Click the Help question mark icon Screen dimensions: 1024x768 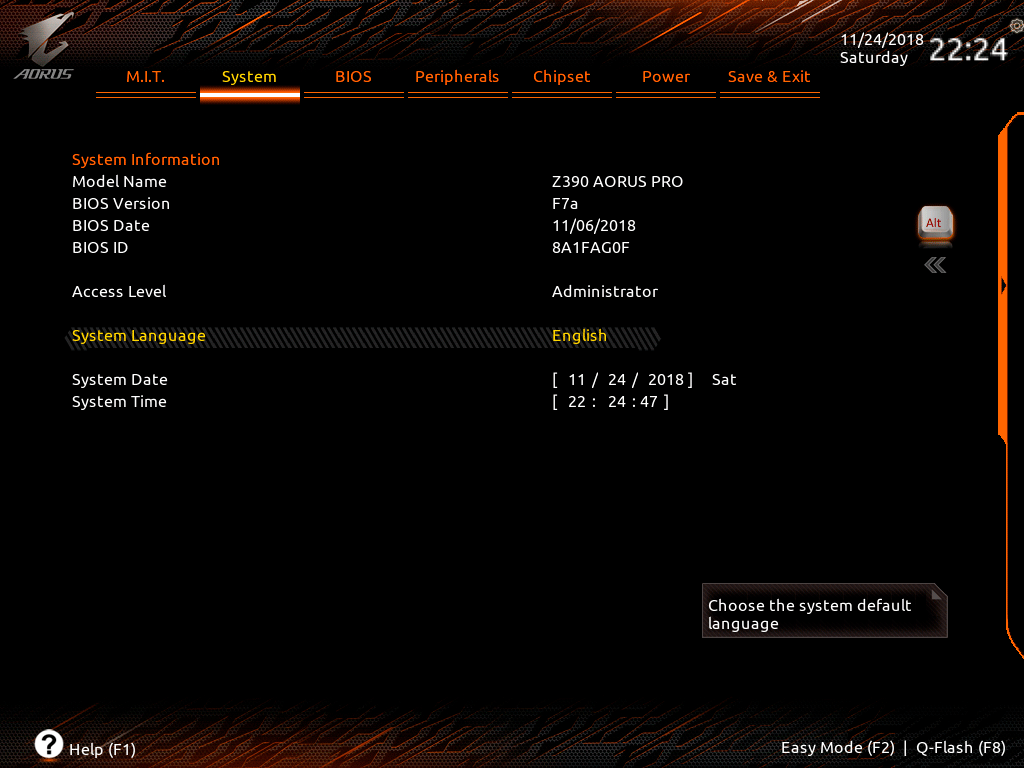click(x=48, y=744)
